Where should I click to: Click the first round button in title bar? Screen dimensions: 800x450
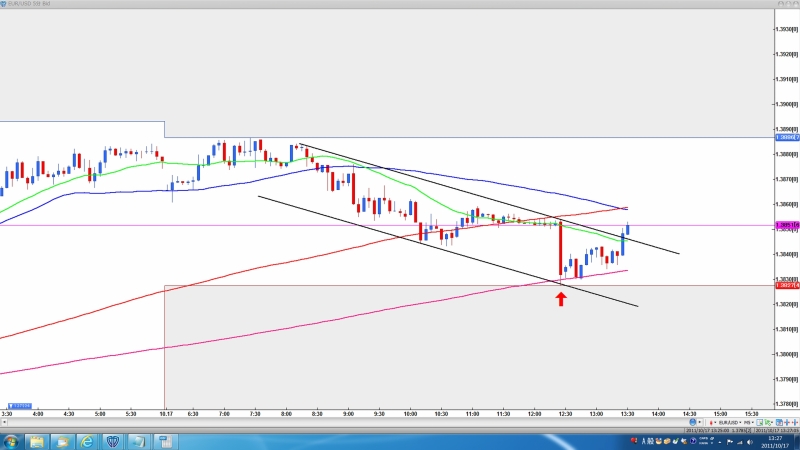coord(781,4)
